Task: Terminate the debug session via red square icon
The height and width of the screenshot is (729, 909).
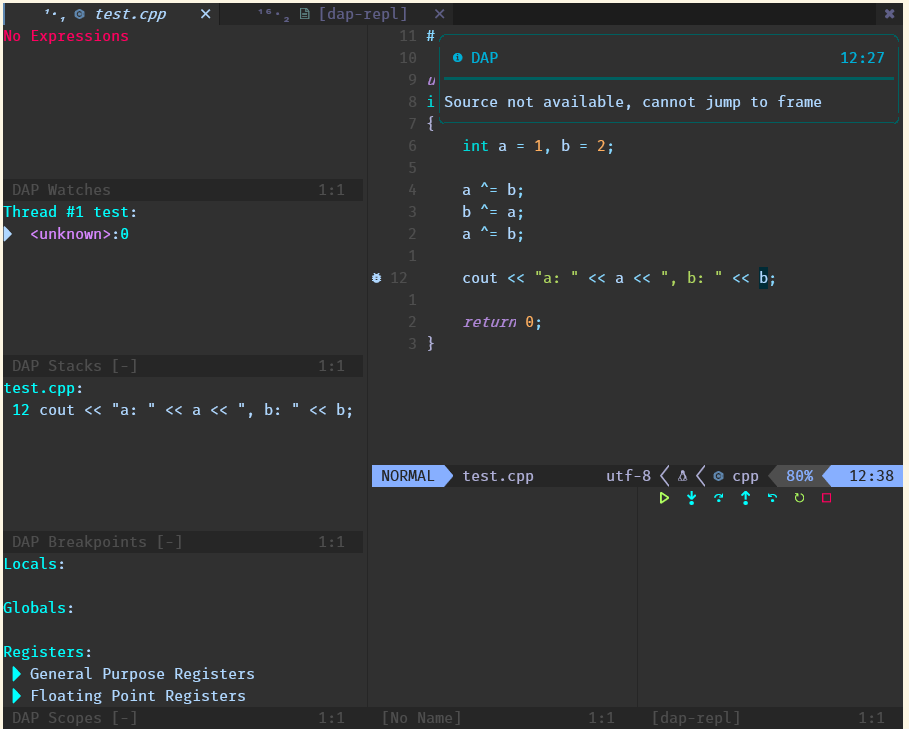Action: [825, 497]
